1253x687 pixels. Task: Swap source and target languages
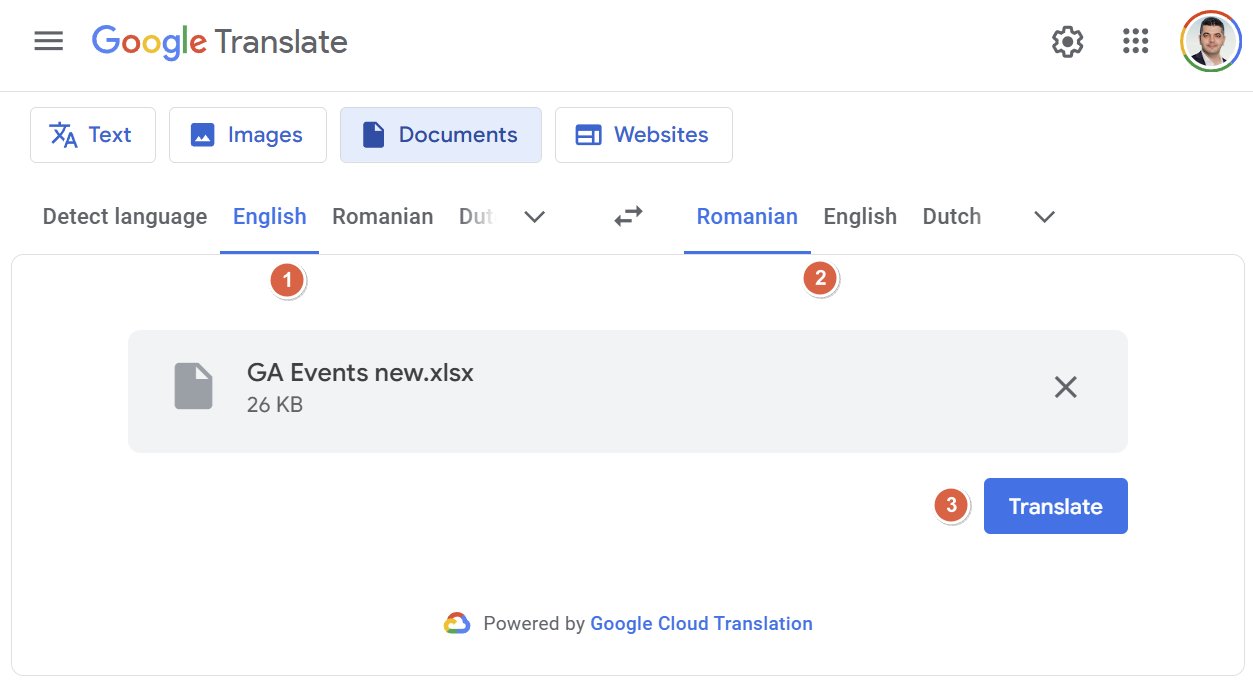(627, 216)
